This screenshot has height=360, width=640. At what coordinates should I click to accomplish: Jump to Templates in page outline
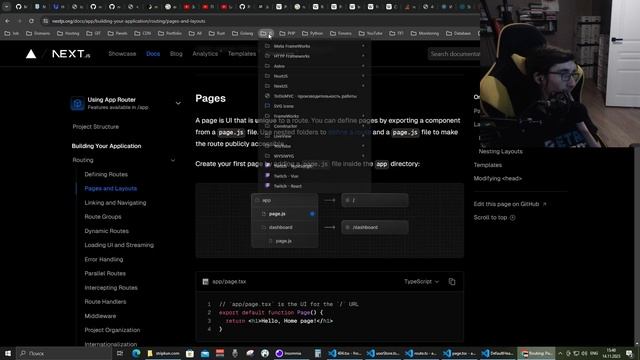(488, 165)
